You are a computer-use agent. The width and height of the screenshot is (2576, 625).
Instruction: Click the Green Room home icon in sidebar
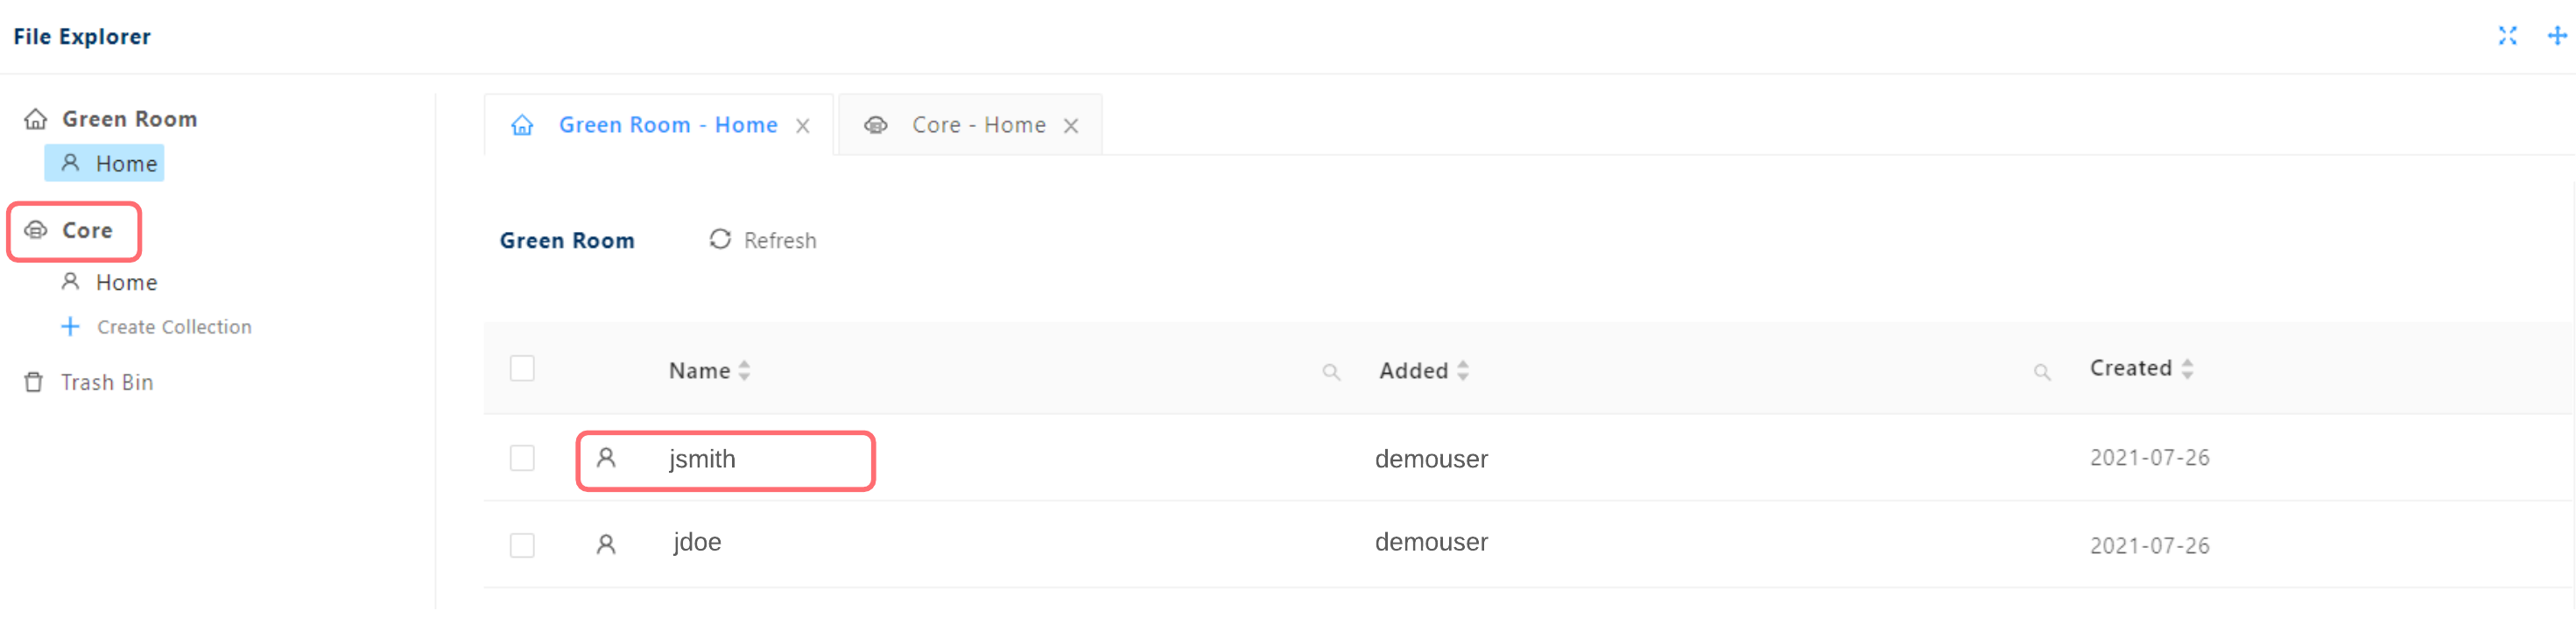click(x=36, y=118)
